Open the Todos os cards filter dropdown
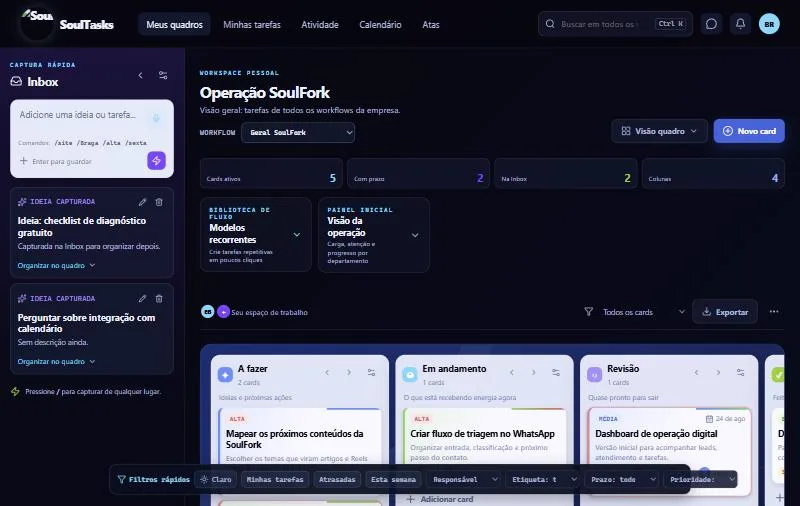The width and height of the screenshot is (800, 506). (x=644, y=312)
